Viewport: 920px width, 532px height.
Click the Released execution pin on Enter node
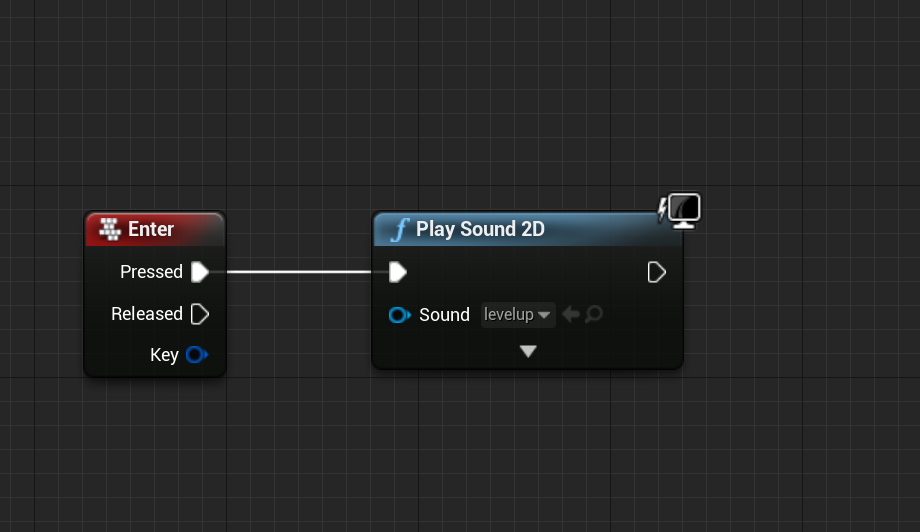tap(200, 314)
